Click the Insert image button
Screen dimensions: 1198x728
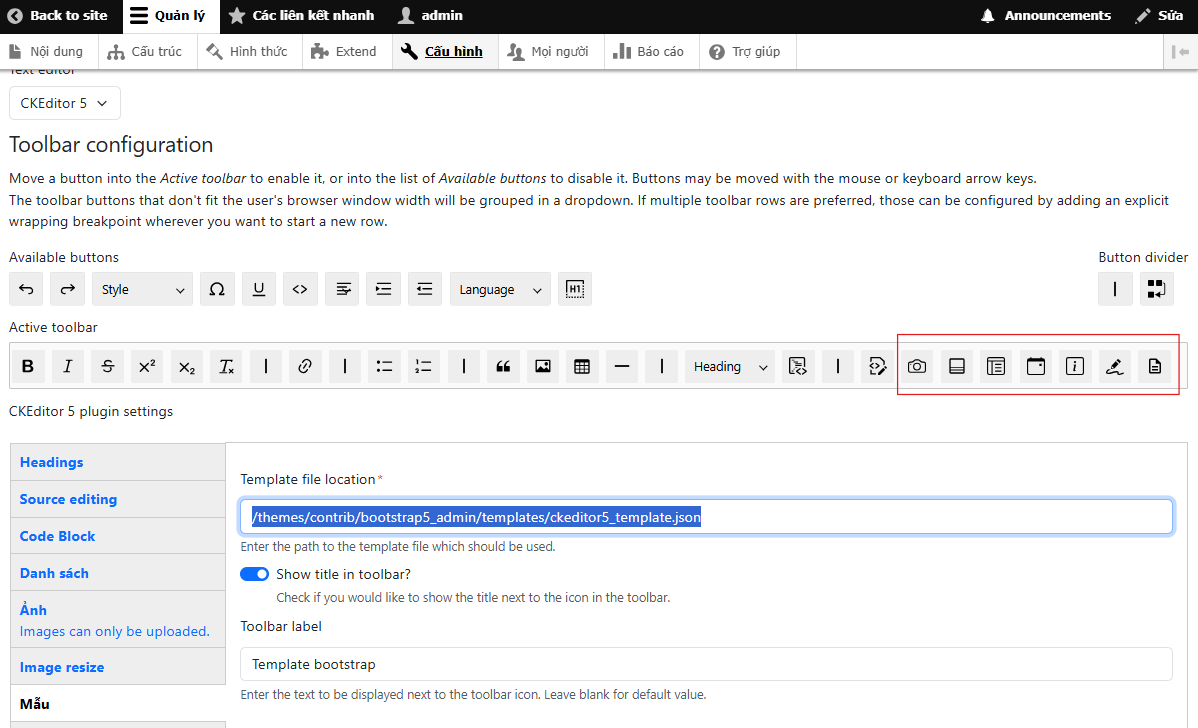(542, 367)
